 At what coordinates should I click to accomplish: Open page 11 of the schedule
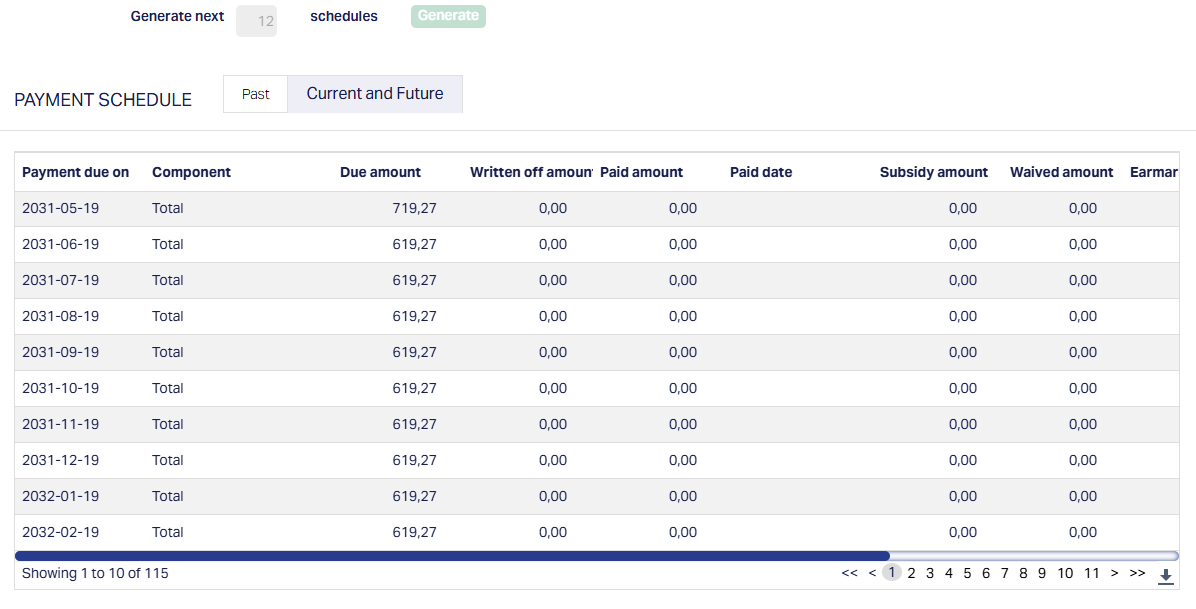tap(1091, 573)
